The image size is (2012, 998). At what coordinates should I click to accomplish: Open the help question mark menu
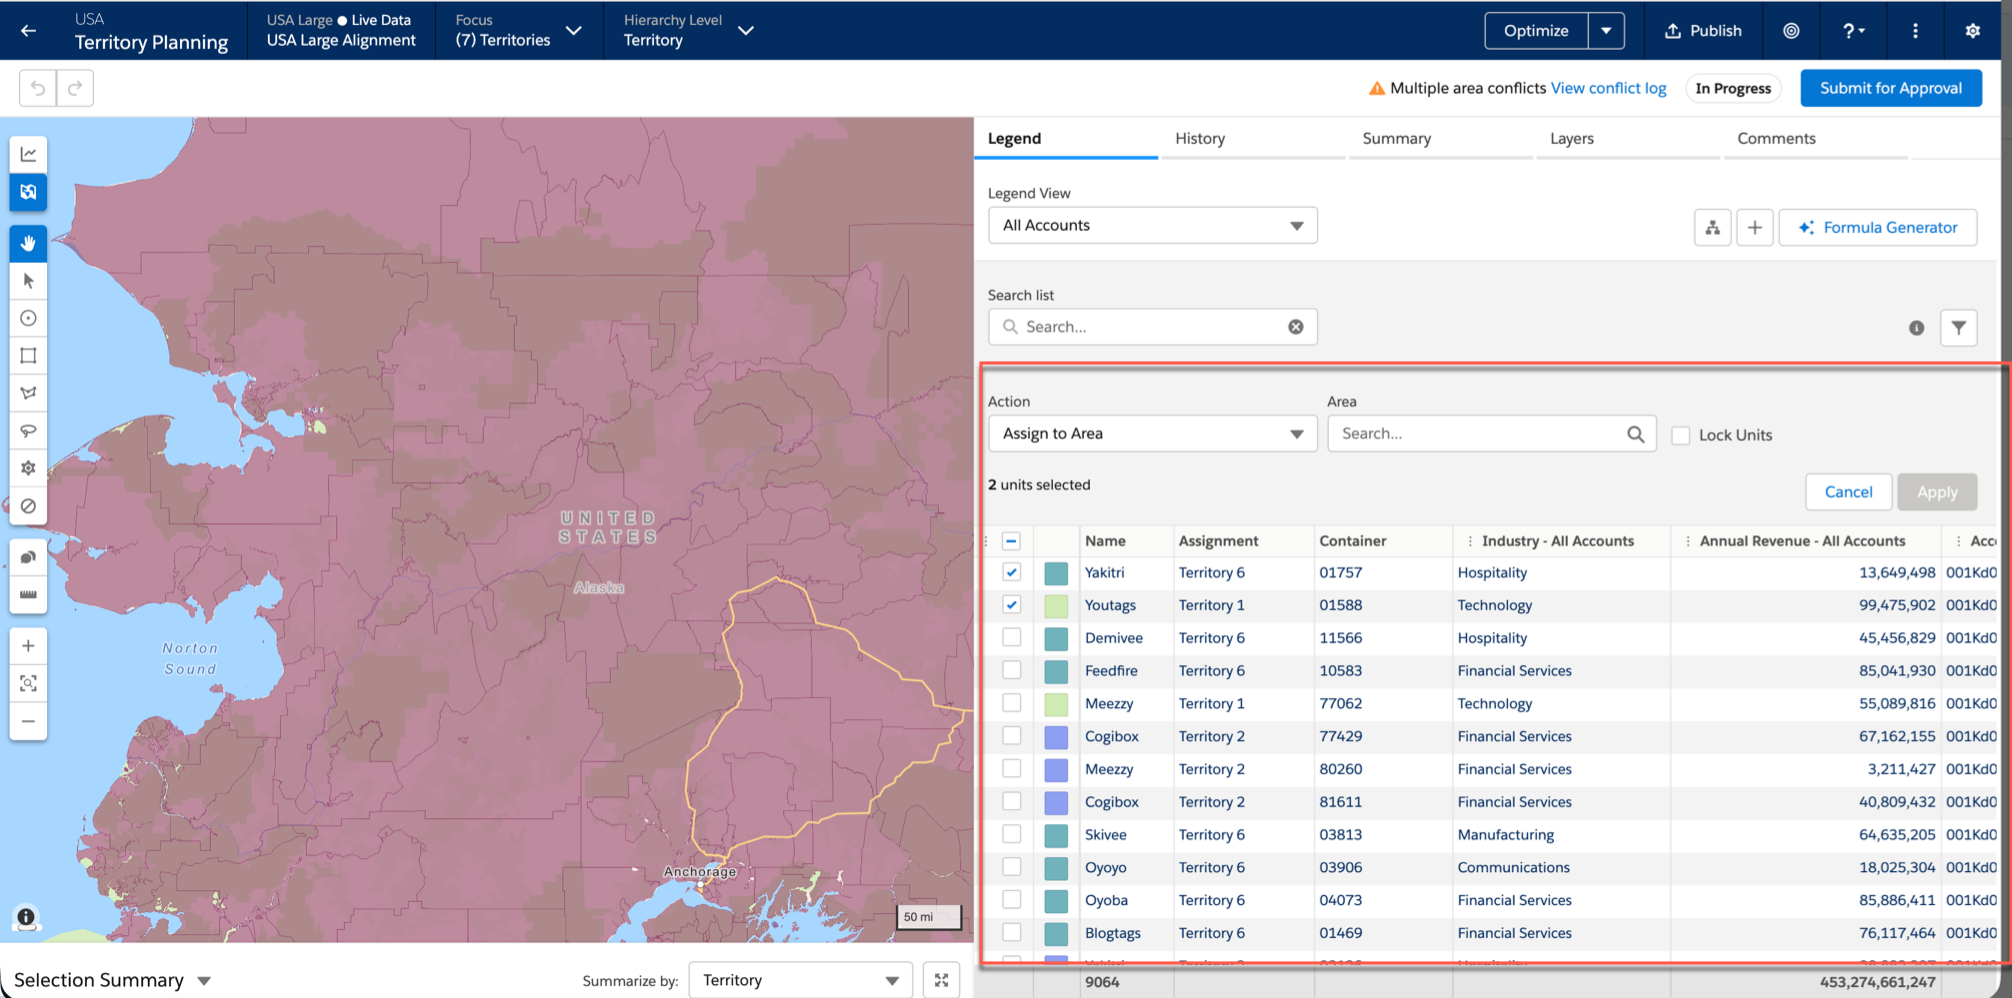1853,31
